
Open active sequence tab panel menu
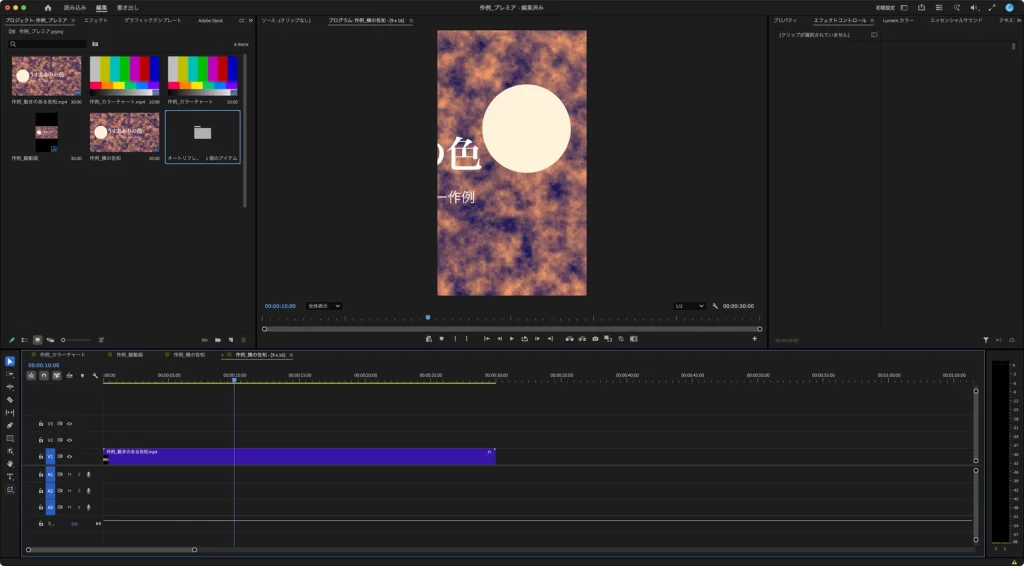291,355
